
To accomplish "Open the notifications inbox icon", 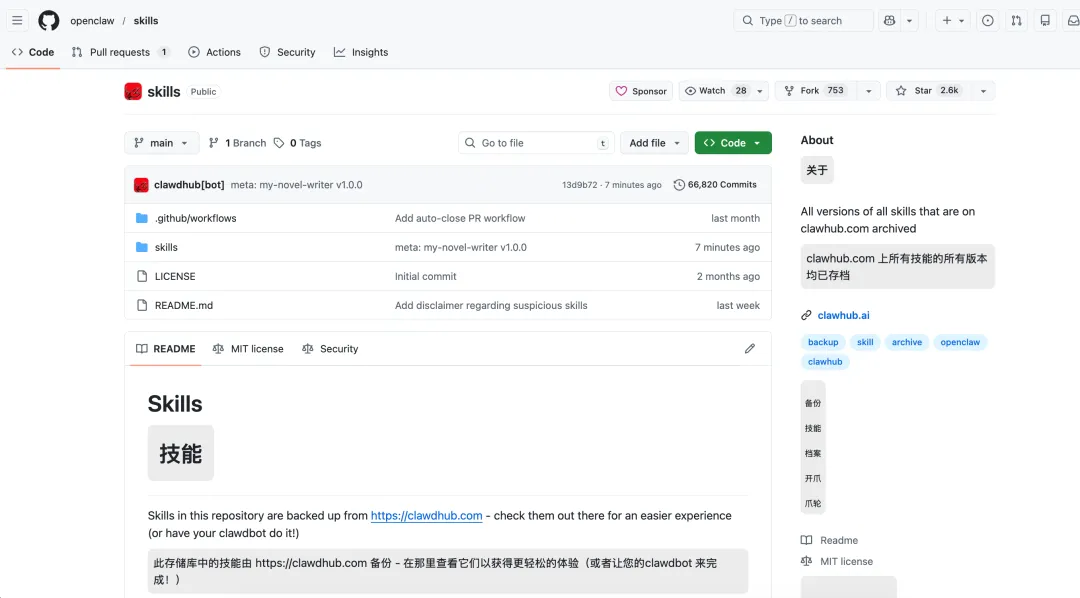I will coord(1072,21).
